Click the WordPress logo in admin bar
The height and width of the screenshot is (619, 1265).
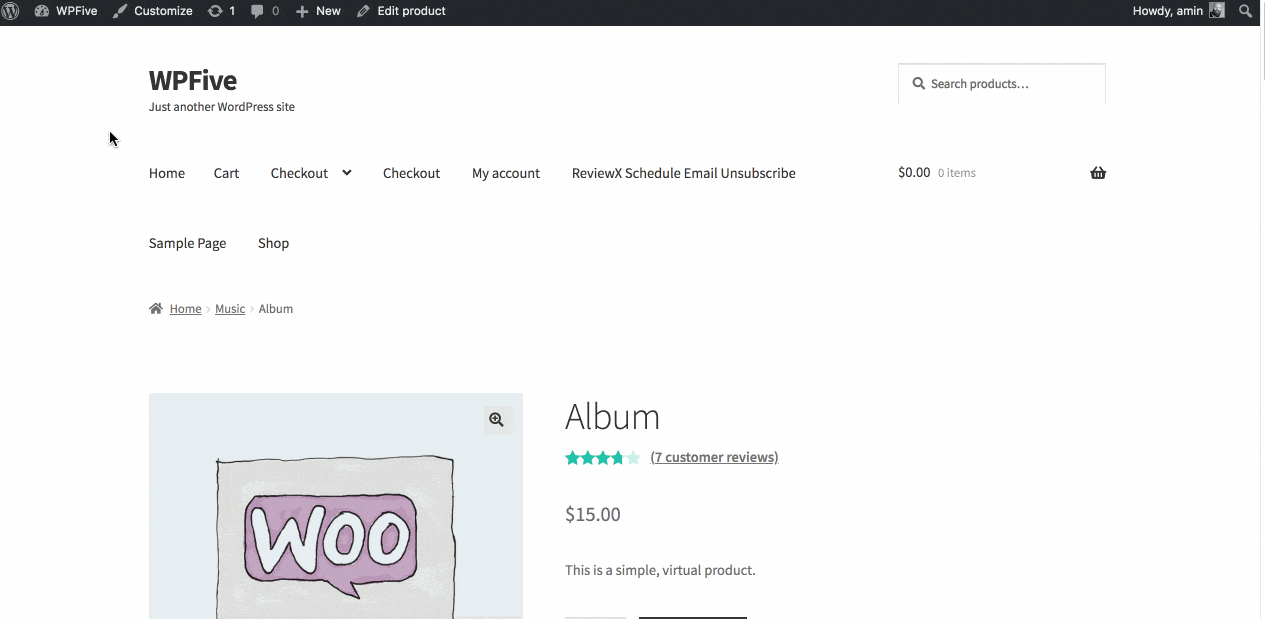click(10, 11)
